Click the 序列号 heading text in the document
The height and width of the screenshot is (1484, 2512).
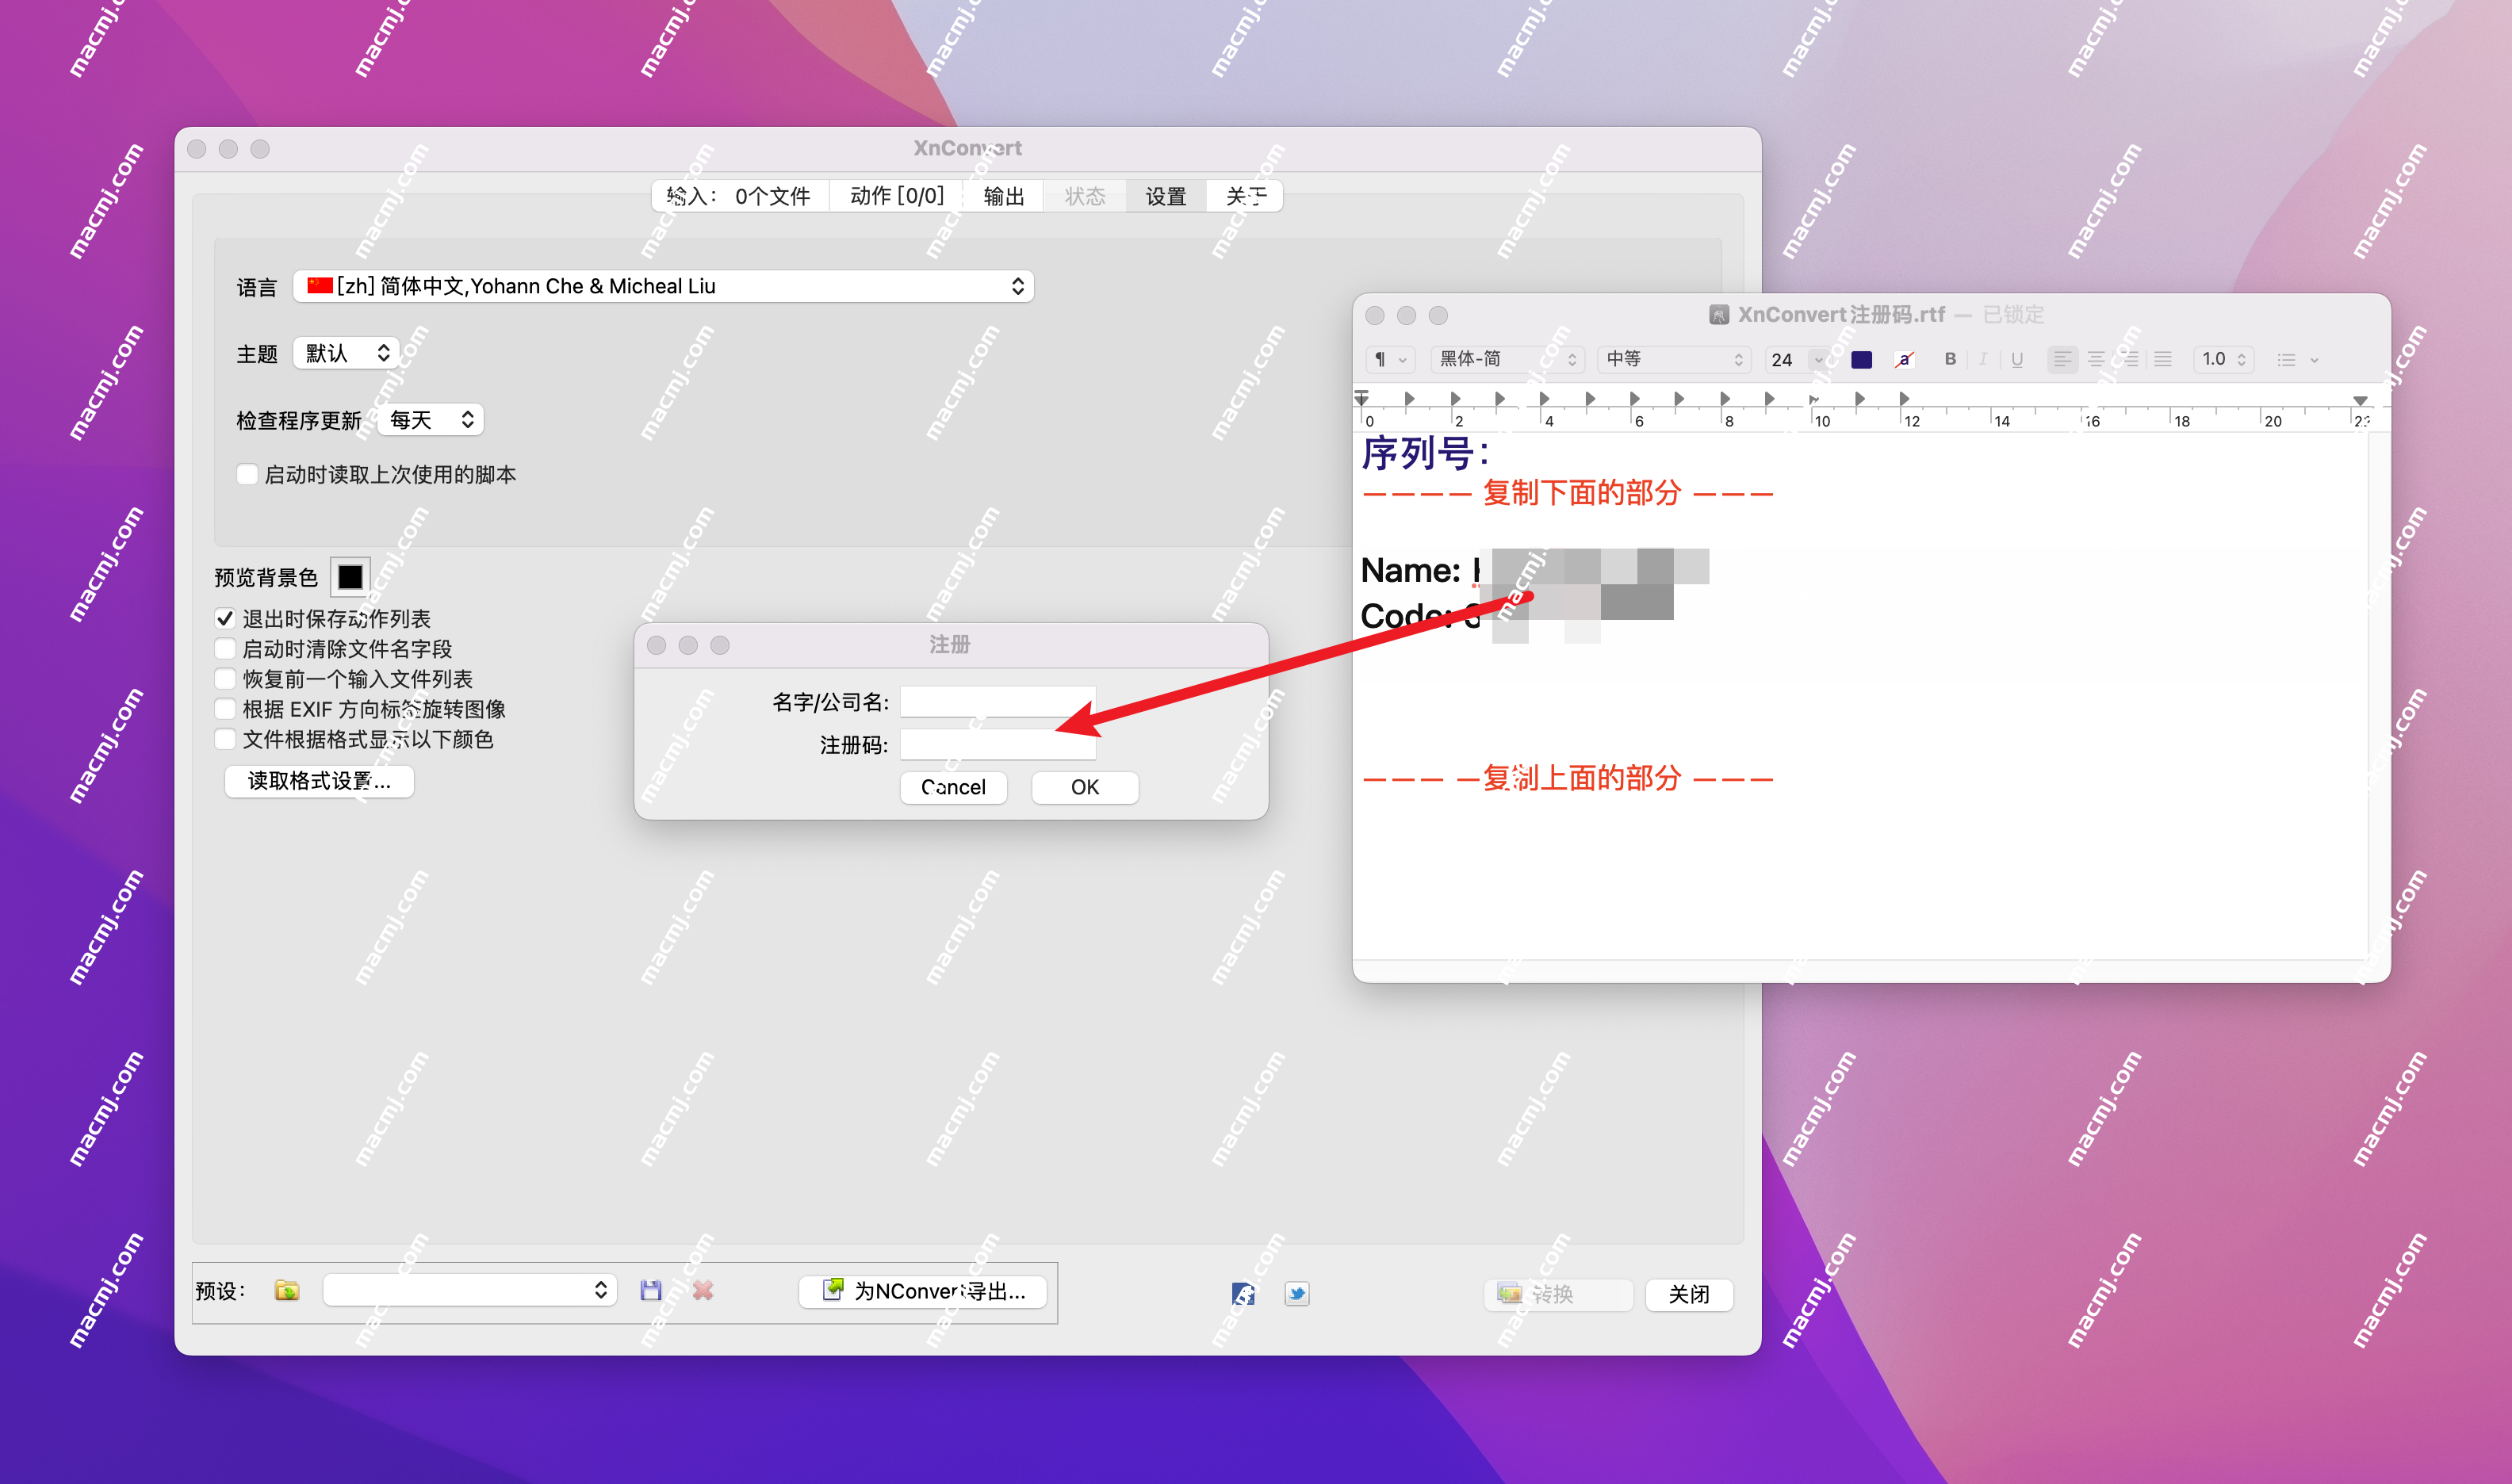tap(1425, 453)
